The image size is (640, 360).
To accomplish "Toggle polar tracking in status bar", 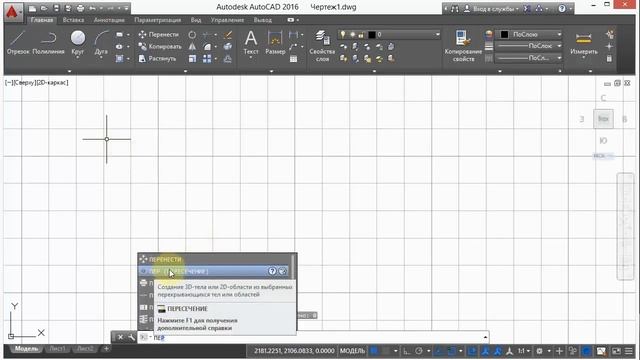I will 419,351.
